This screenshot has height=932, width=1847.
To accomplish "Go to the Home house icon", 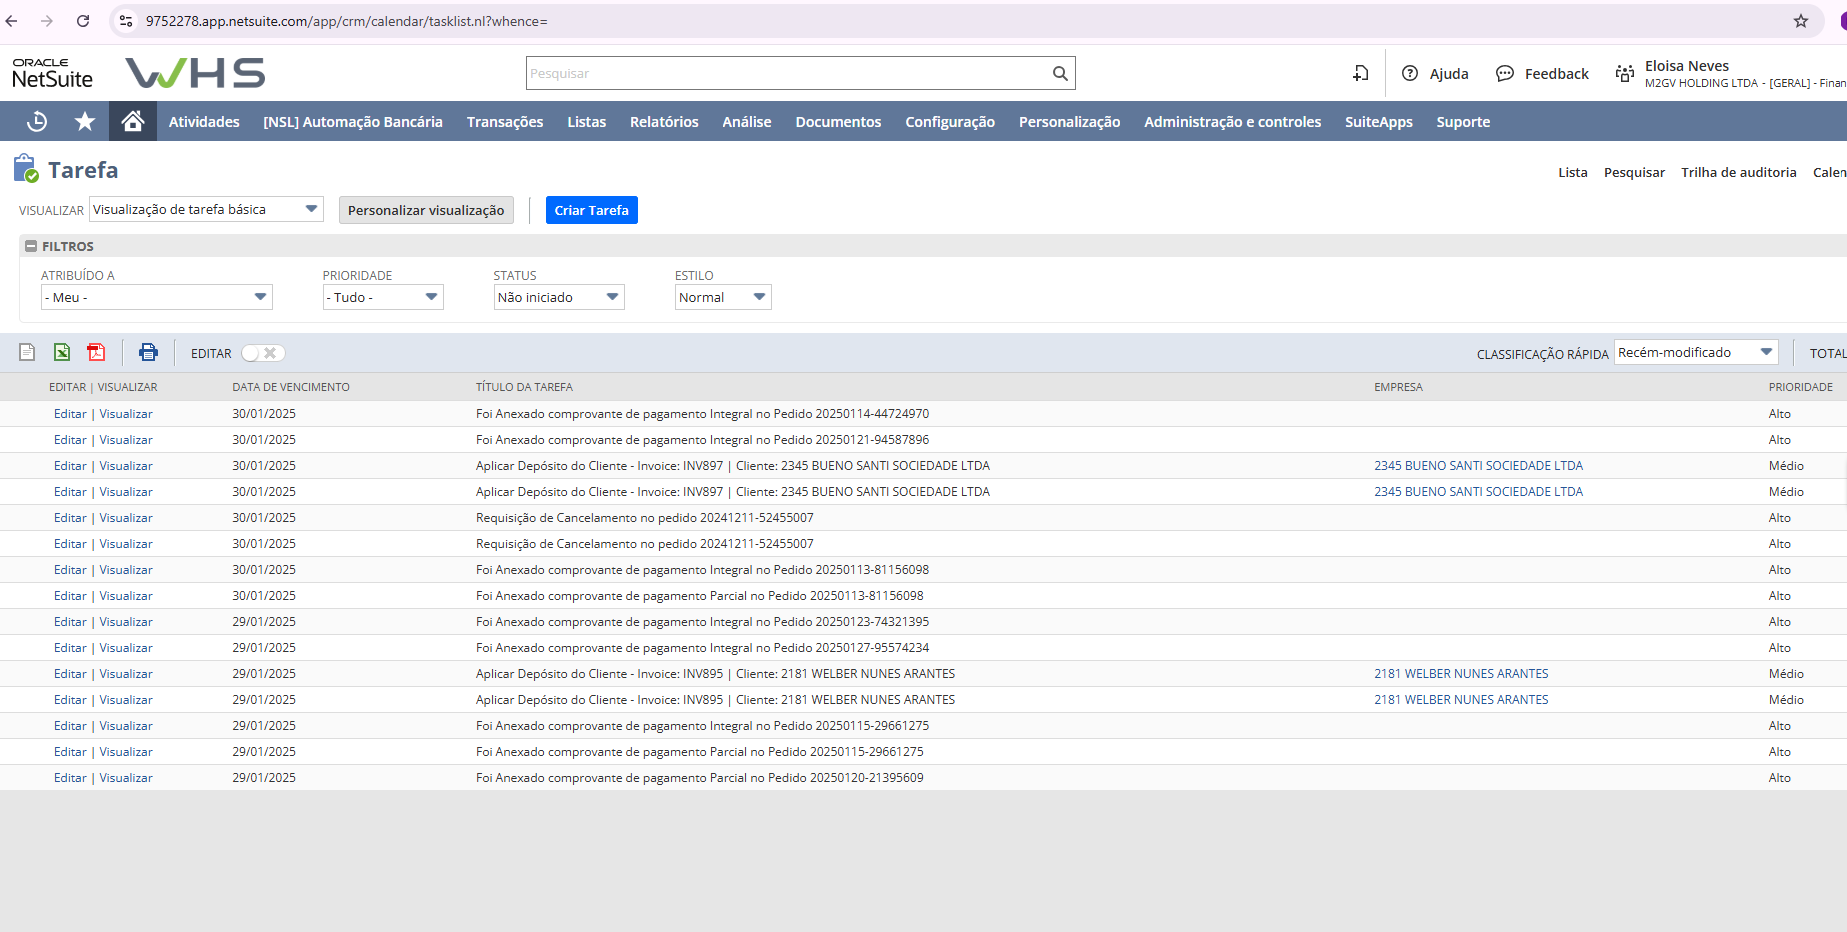I will (x=132, y=122).
